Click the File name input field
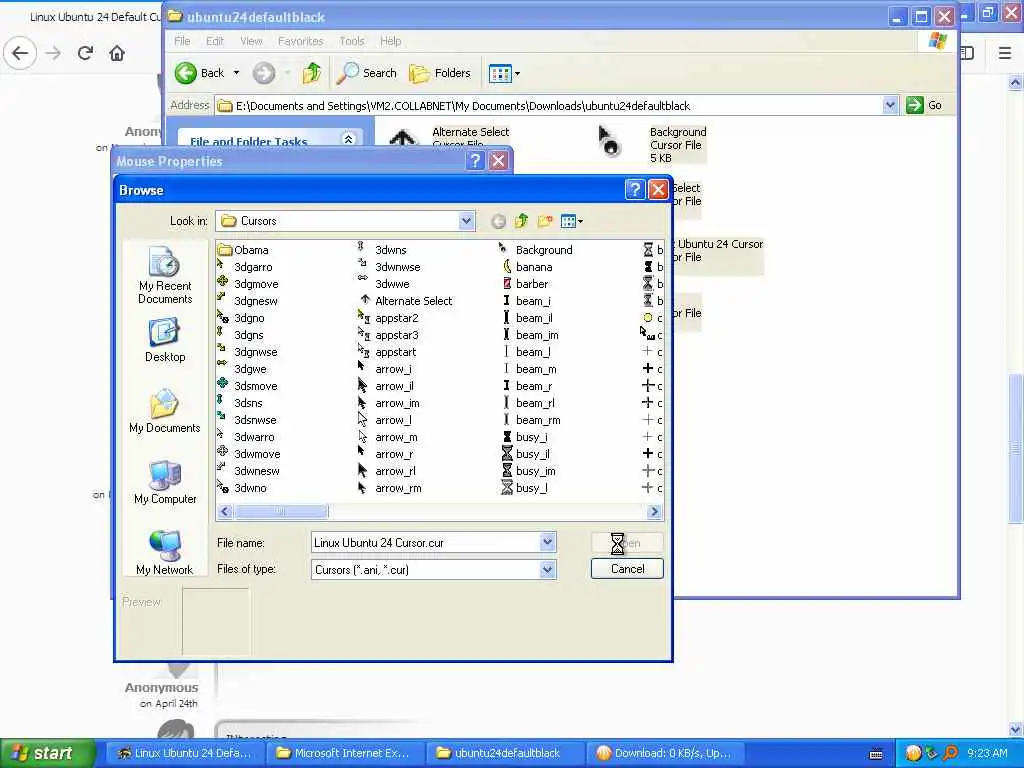Viewport: 1024px width, 768px height. [425, 542]
